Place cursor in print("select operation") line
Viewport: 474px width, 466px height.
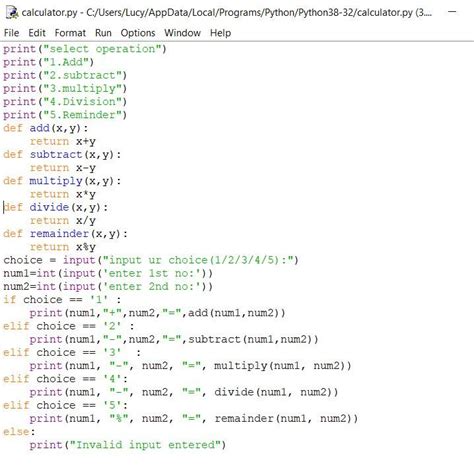tap(85, 49)
